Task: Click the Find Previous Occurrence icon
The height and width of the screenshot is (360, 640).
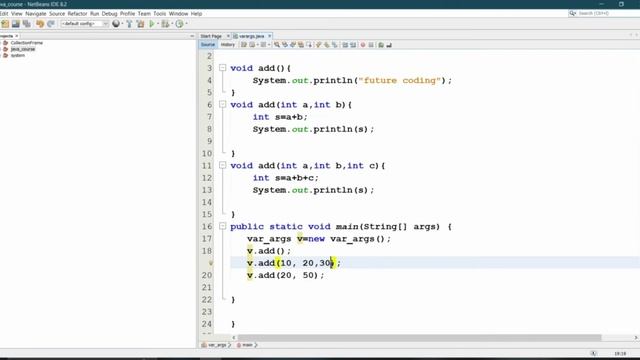Action: pyautogui.click(x=285, y=45)
